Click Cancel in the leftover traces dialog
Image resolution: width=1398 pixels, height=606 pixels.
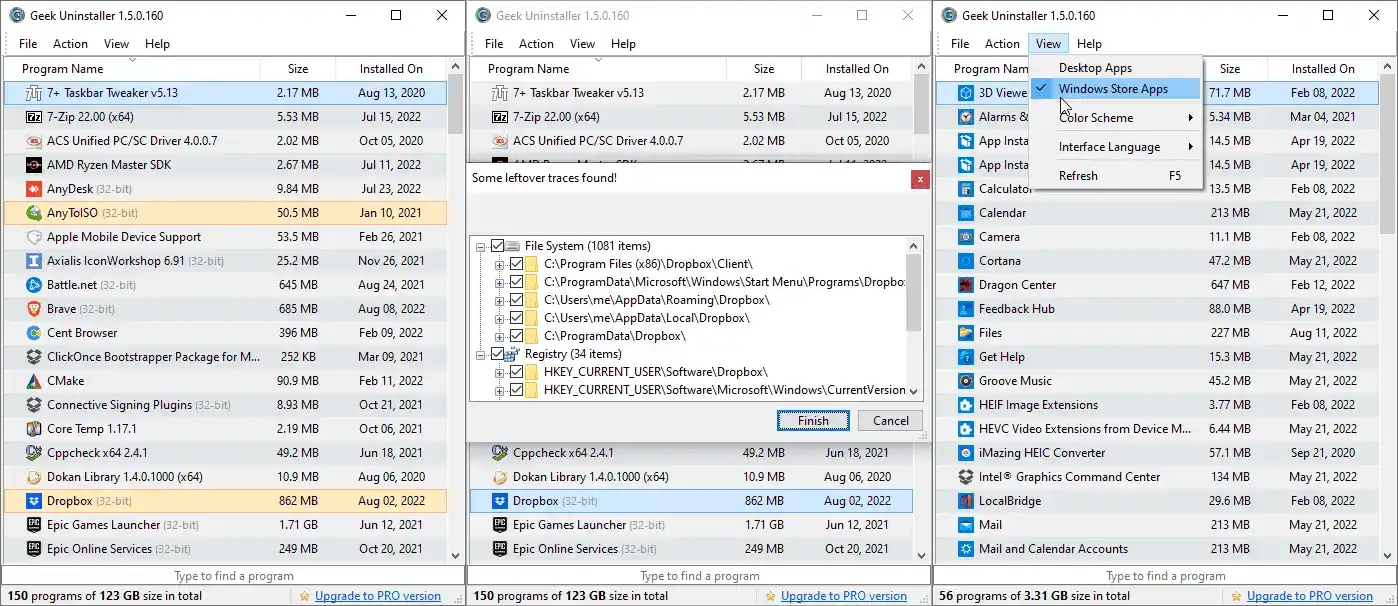coord(890,421)
